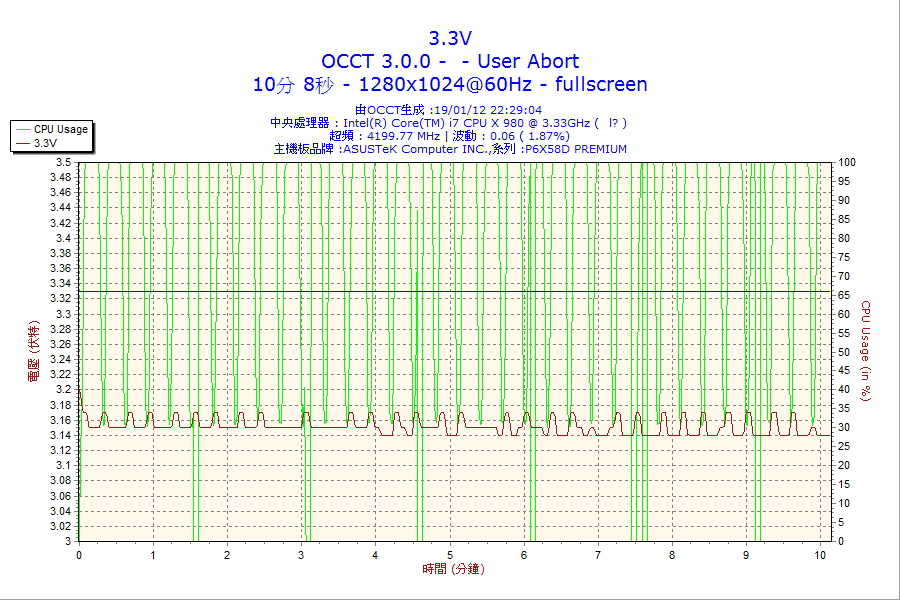Click the 30 label on CPU usage axis
The width and height of the screenshot is (900, 600).
pyautogui.click(x=844, y=428)
